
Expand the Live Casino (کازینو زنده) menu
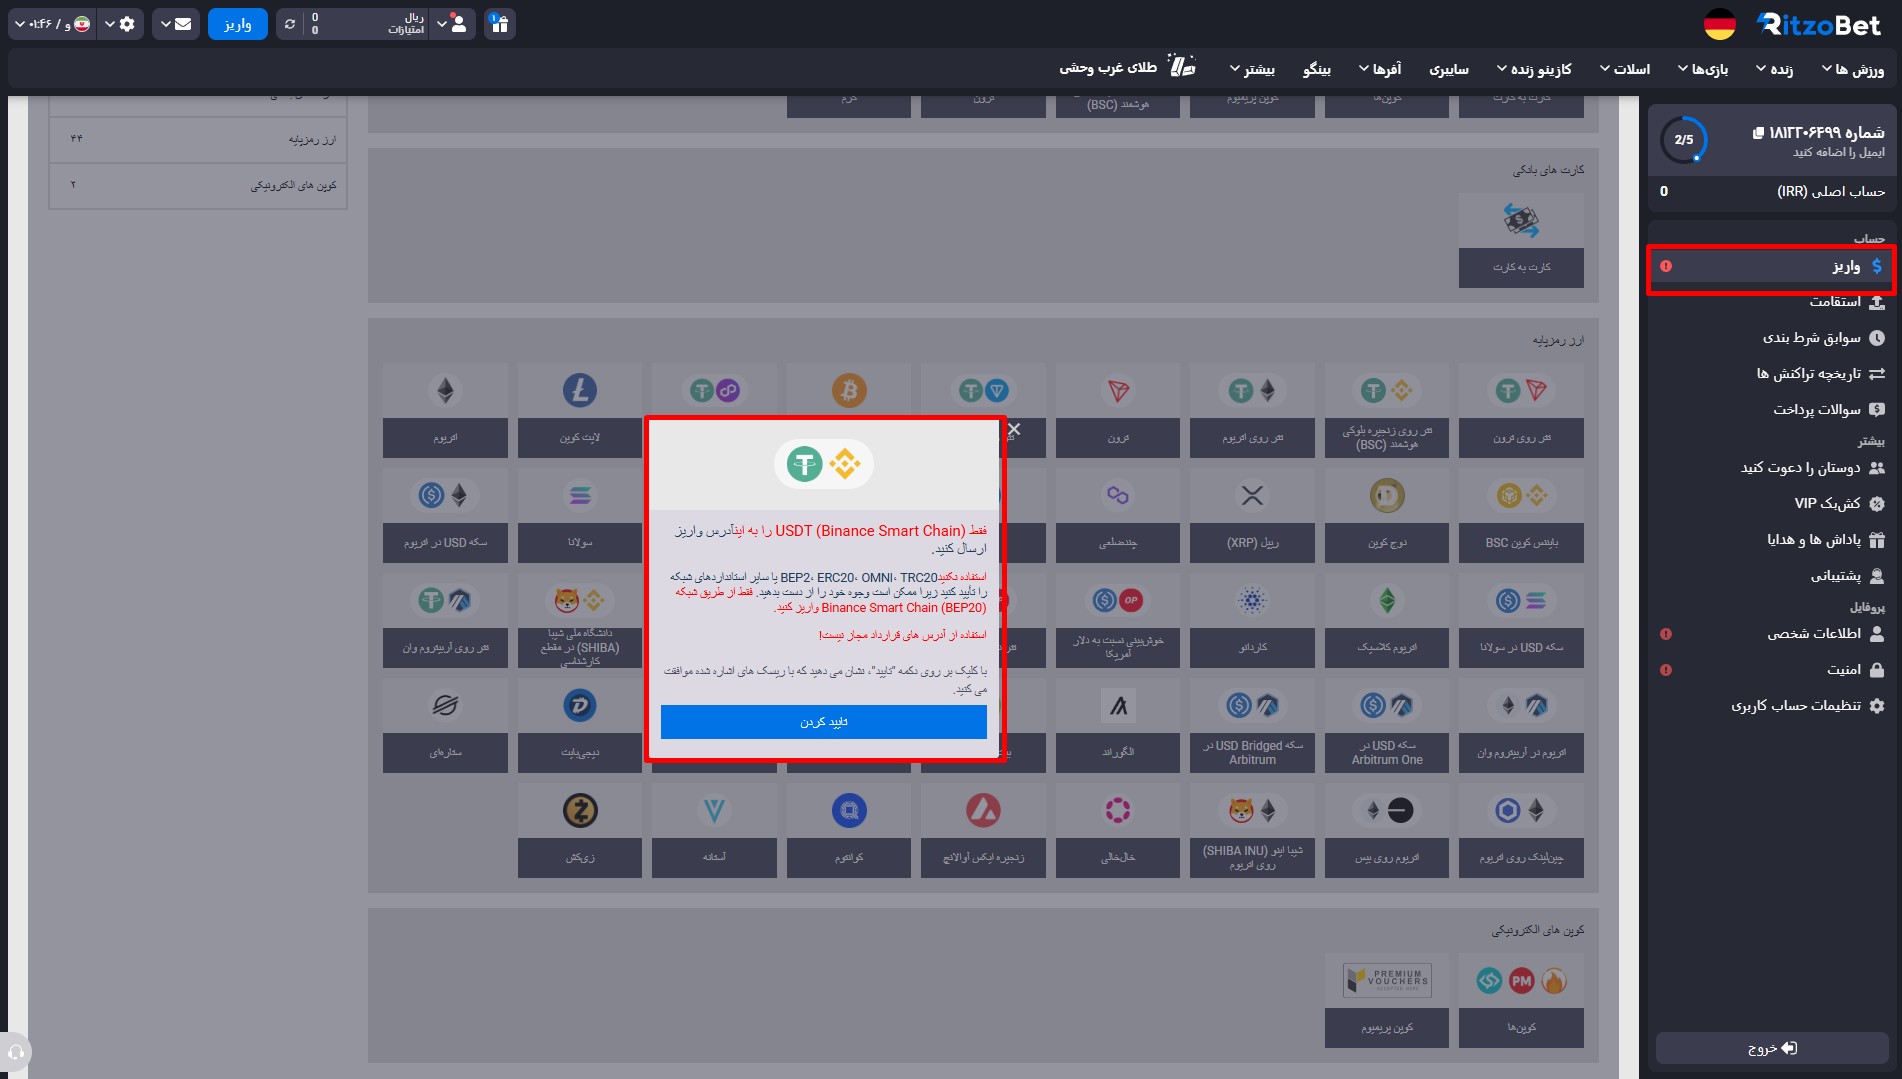(x=1534, y=69)
